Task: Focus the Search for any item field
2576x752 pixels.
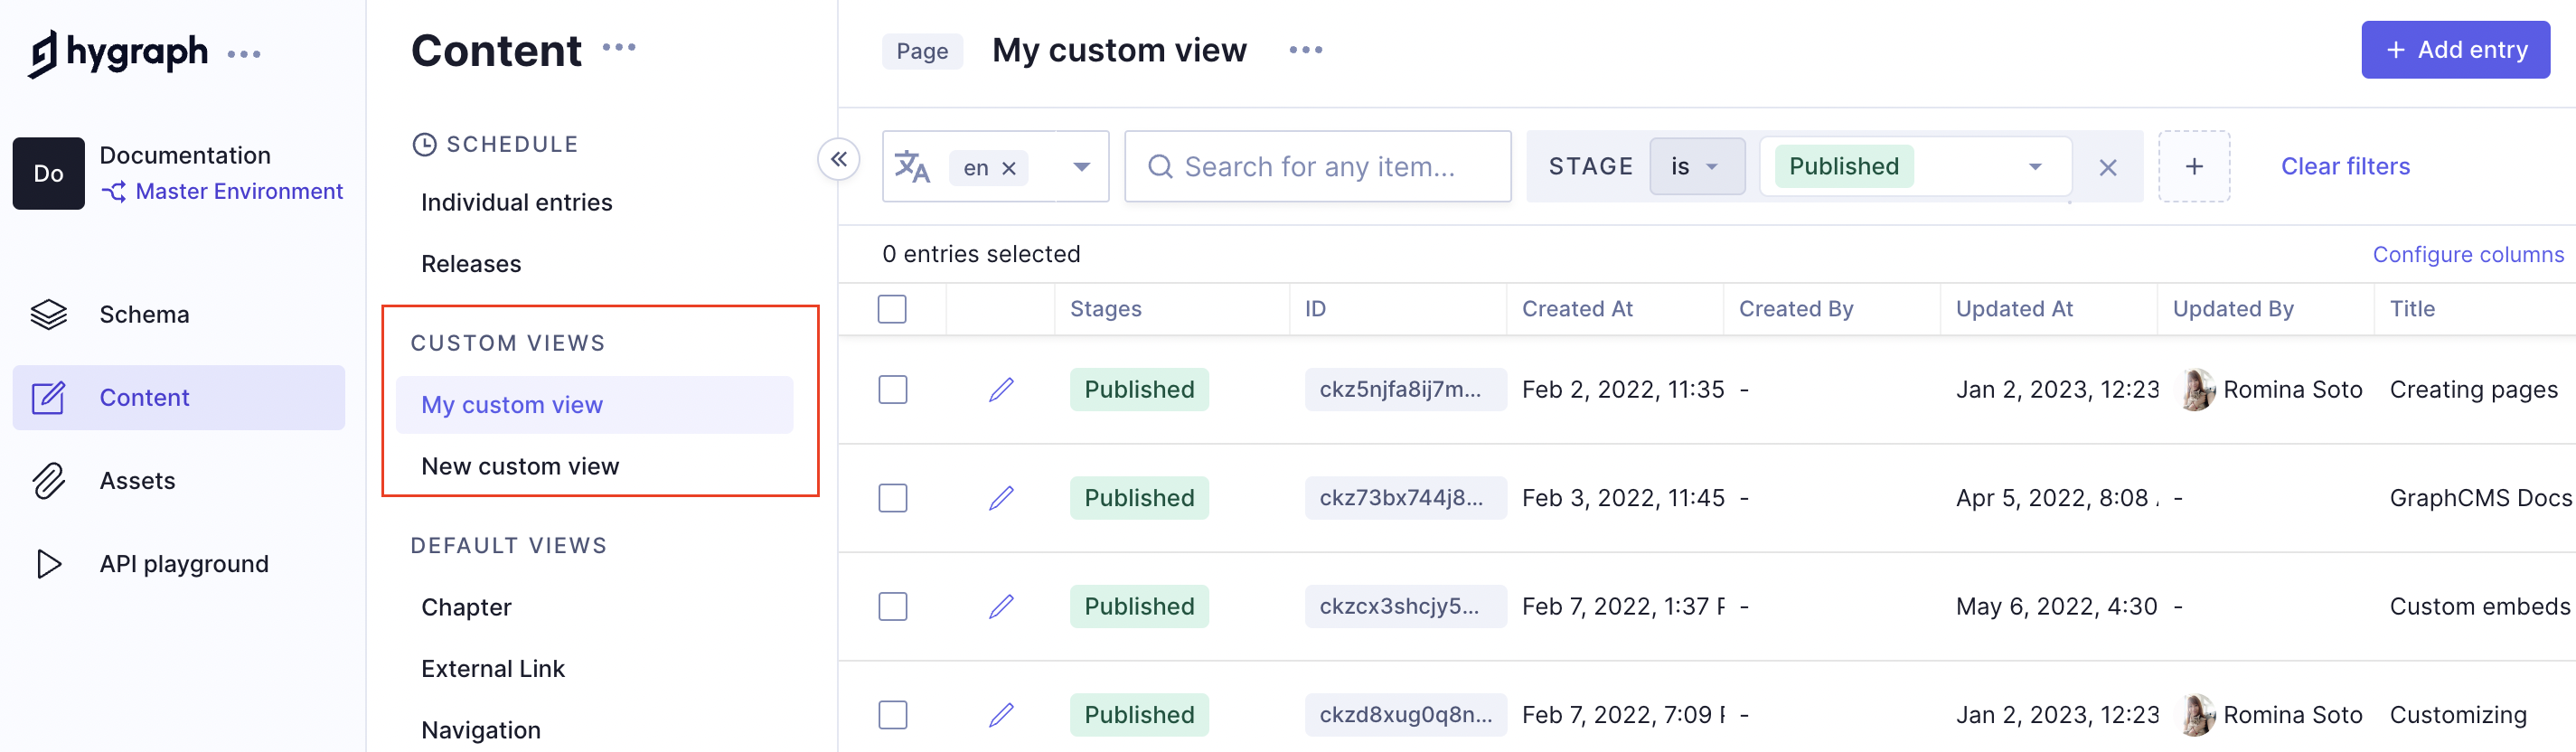Action: [x=1318, y=167]
